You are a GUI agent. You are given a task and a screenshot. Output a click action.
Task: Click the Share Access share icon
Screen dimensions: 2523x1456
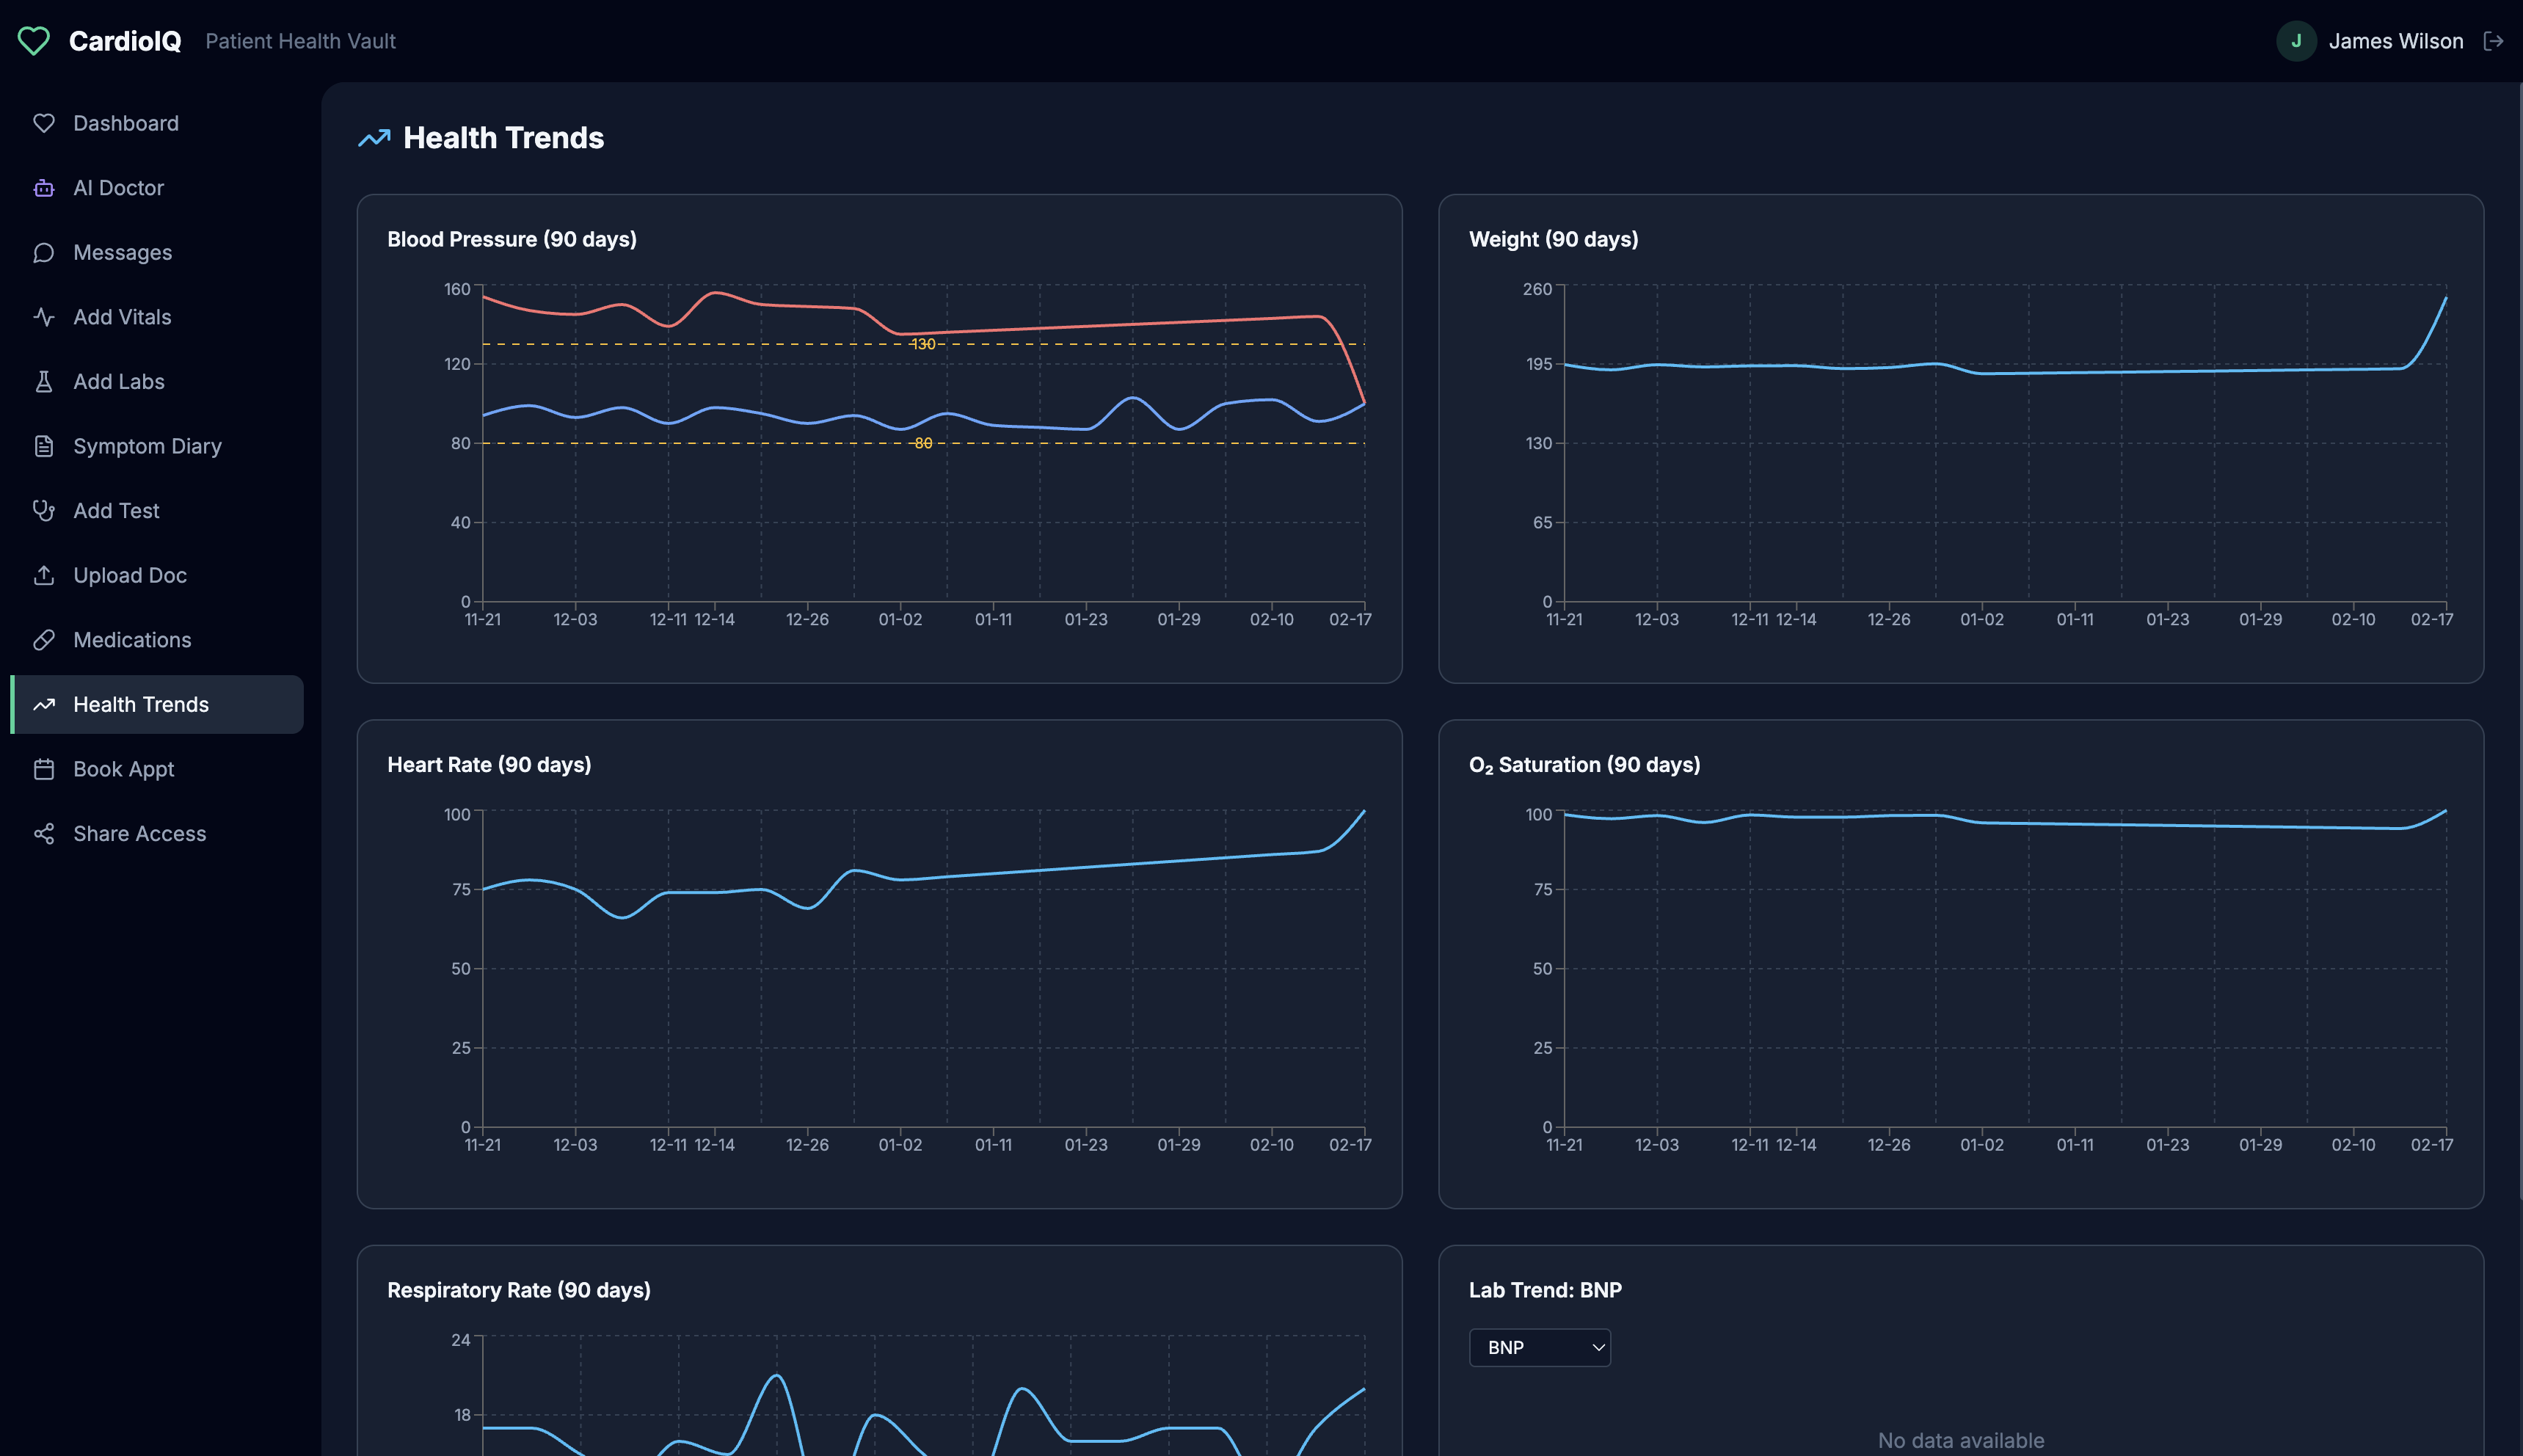click(44, 834)
